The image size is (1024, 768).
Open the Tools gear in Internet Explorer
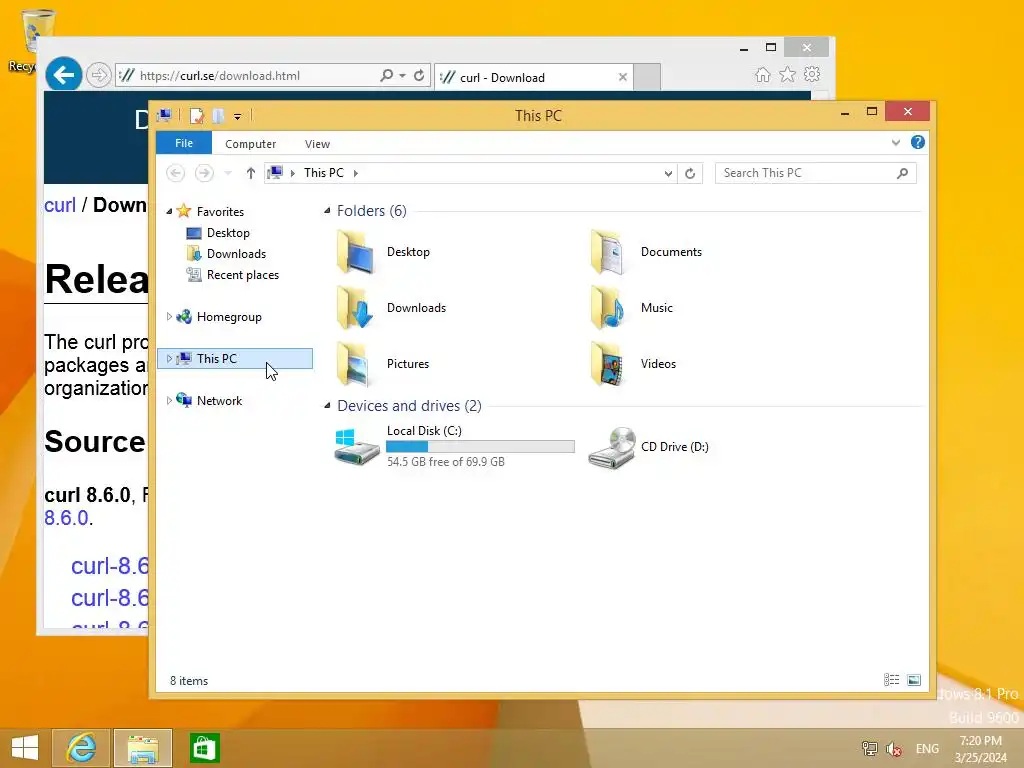(x=812, y=74)
